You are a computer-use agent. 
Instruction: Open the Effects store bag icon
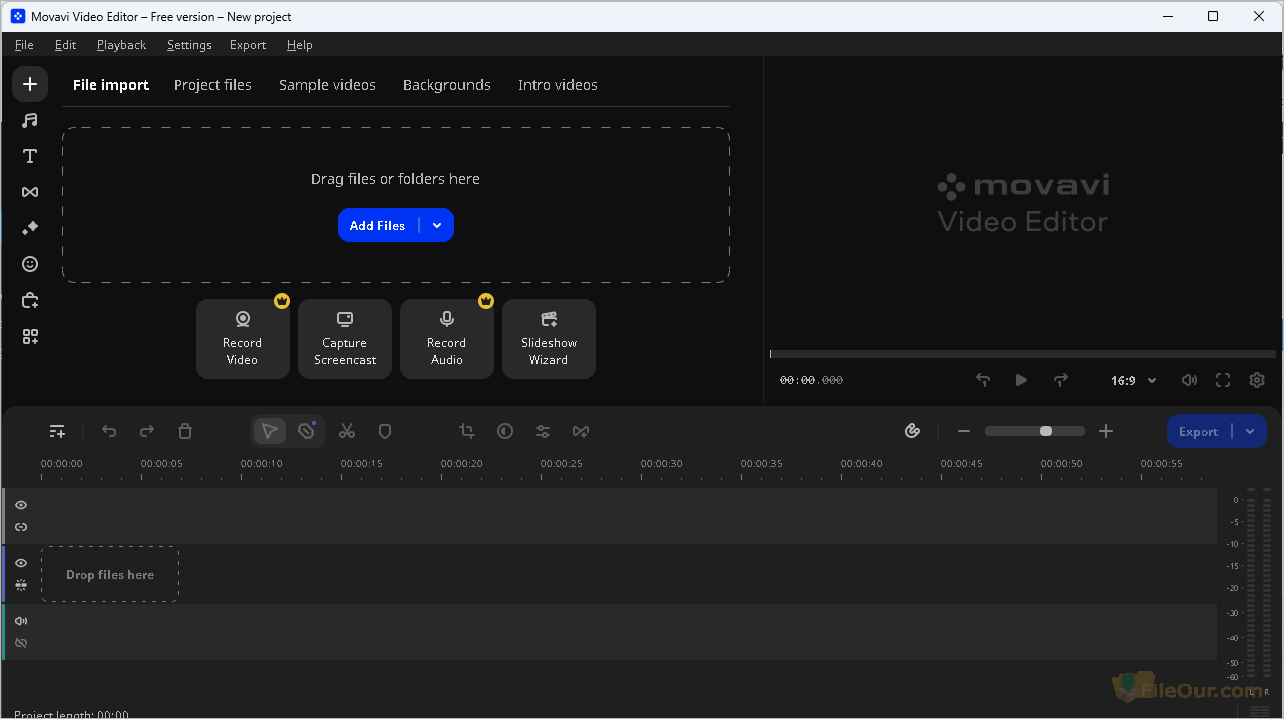pyautogui.click(x=30, y=300)
